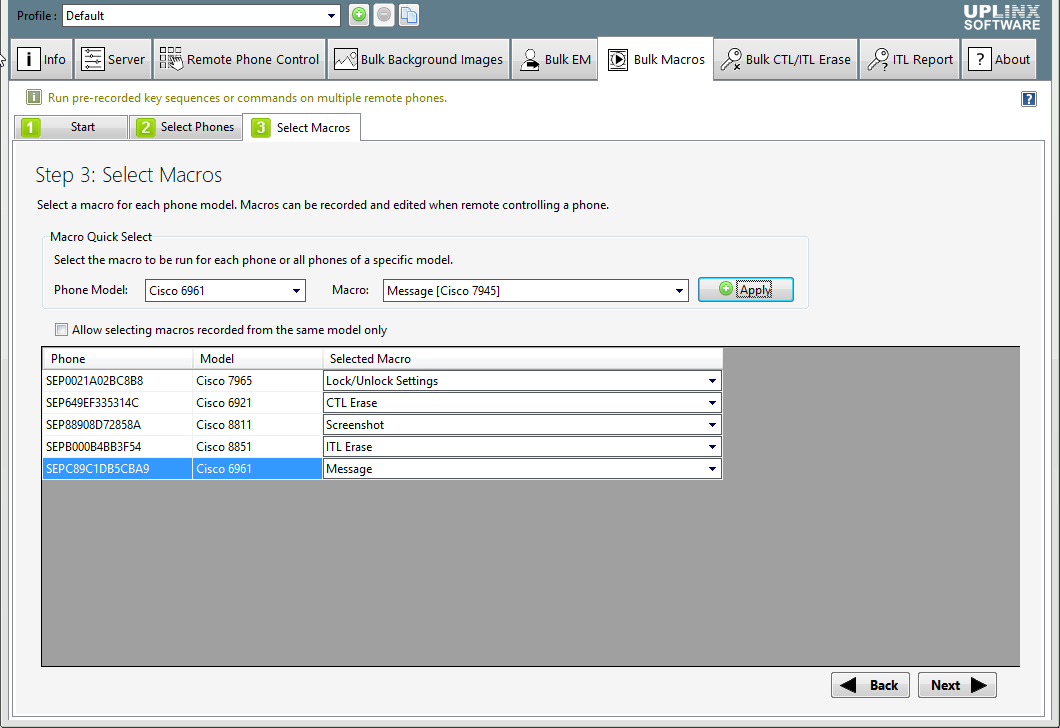Switch to the Bulk EM tab

click(x=554, y=59)
